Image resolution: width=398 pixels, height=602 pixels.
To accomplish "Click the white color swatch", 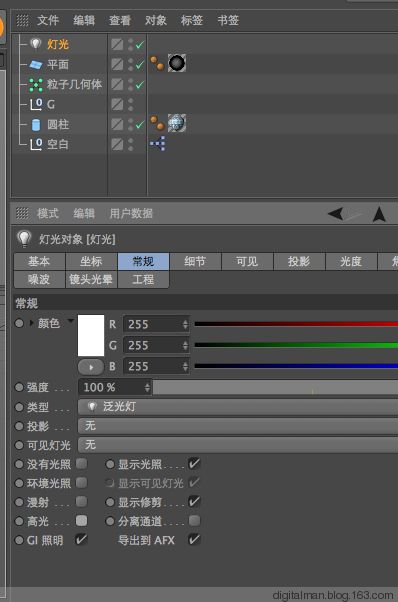I will pyautogui.click(x=91, y=336).
